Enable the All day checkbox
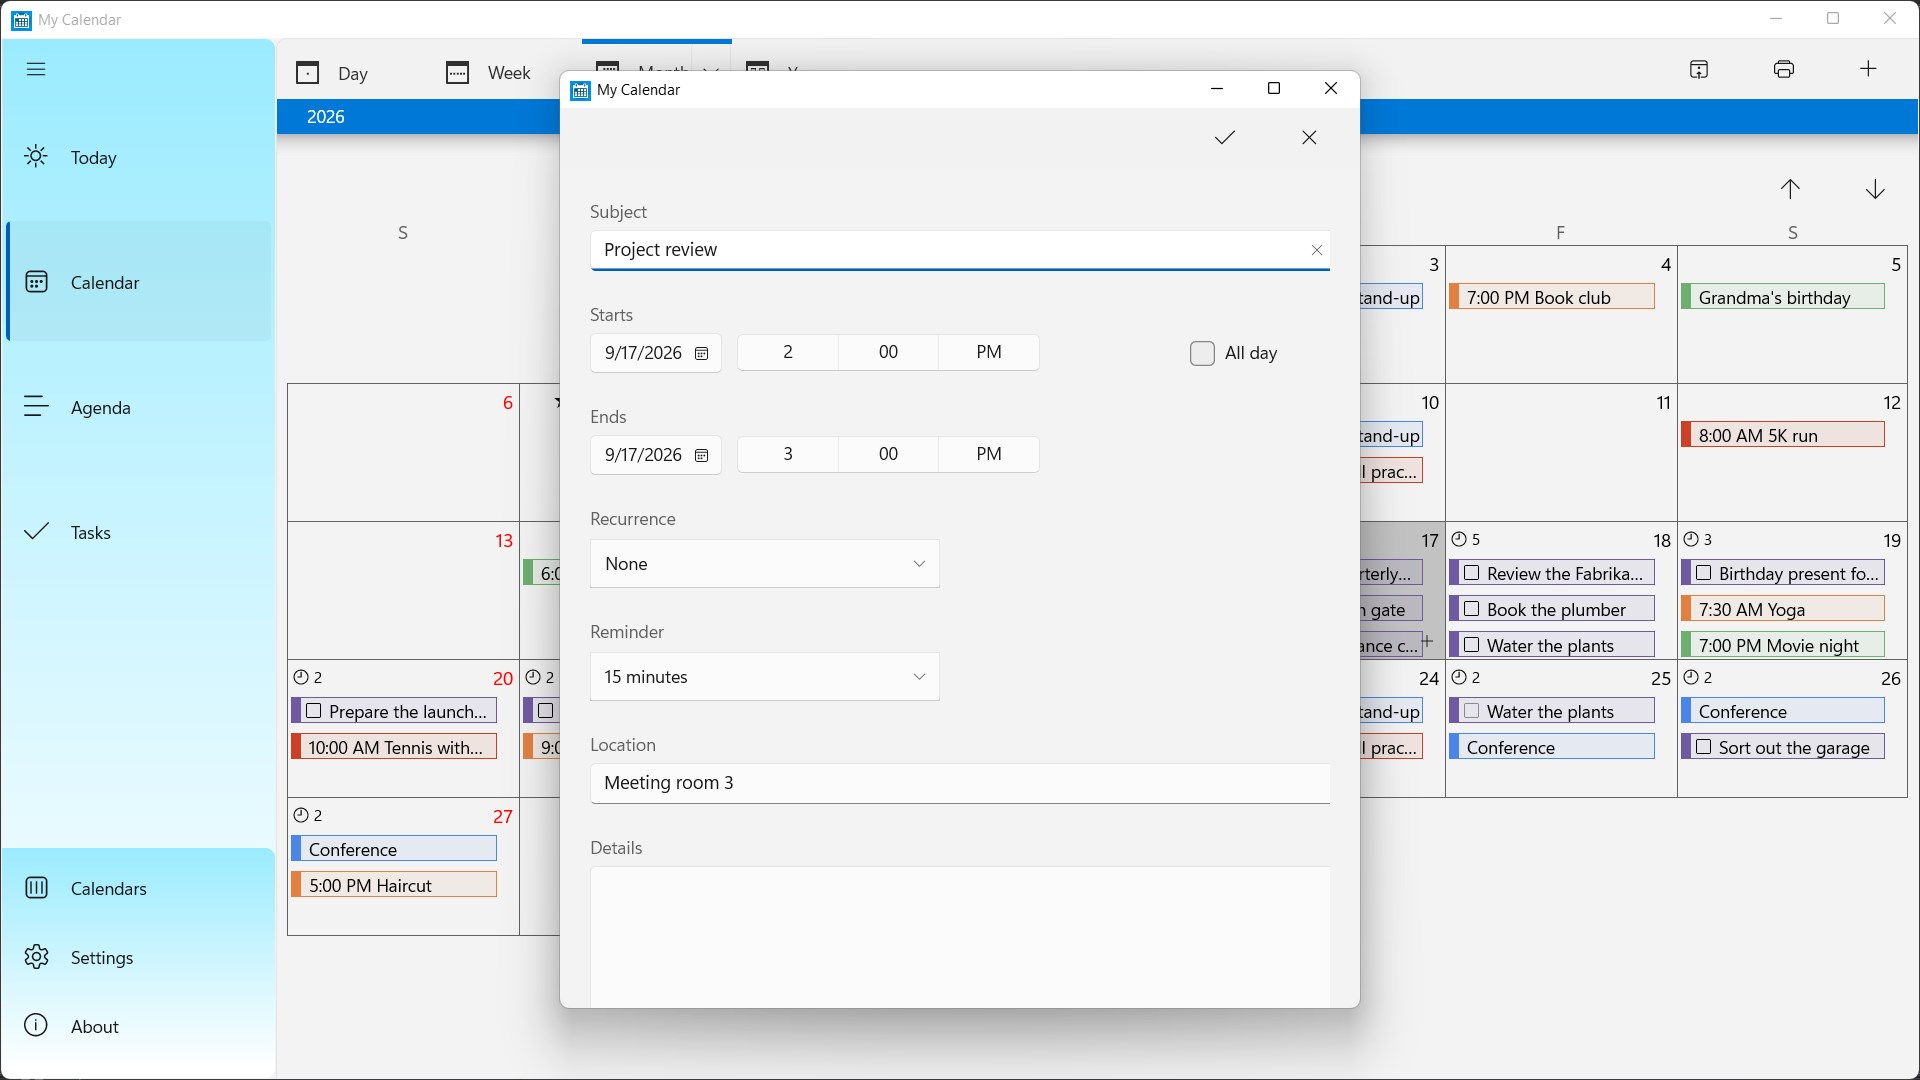The height and width of the screenshot is (1080, 1920). coord(1202,353)
